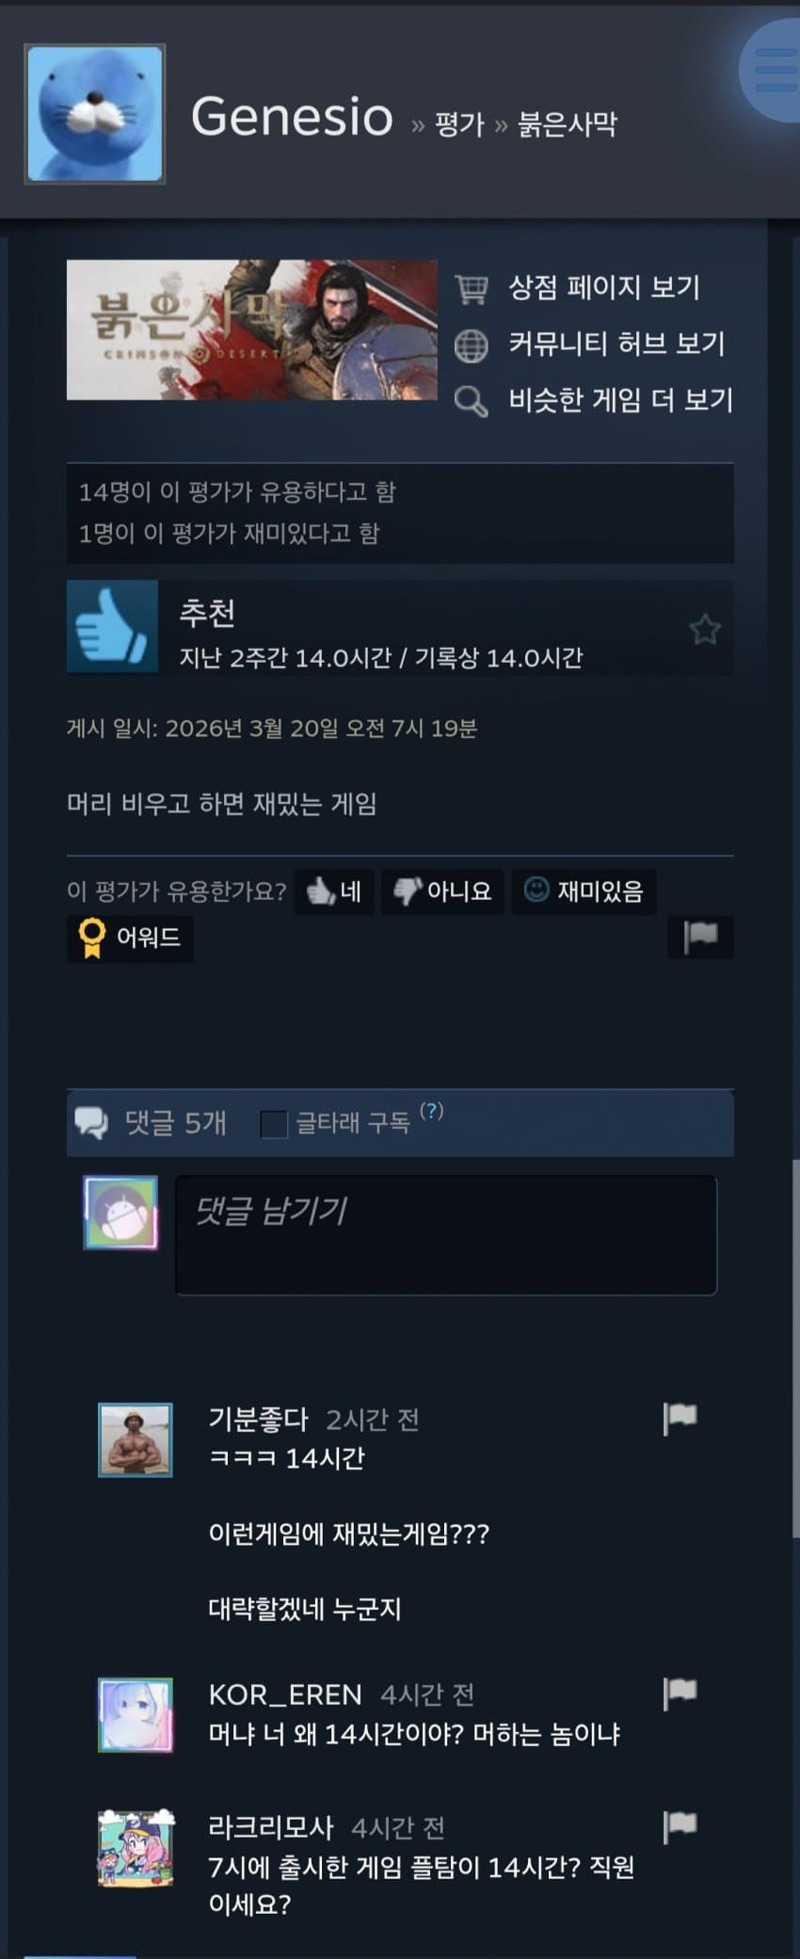Viewport: 800px width, 1959px height.
Task: Flag the comment by KOR_EREN
Action: click(x=680, y=1693)
